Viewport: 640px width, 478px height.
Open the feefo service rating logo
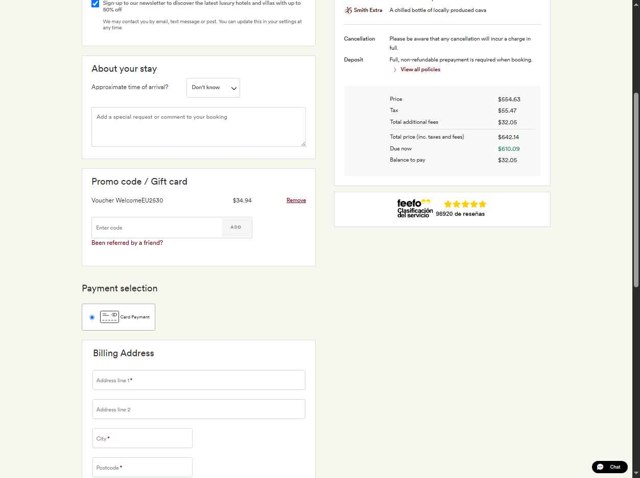point(415,209)
